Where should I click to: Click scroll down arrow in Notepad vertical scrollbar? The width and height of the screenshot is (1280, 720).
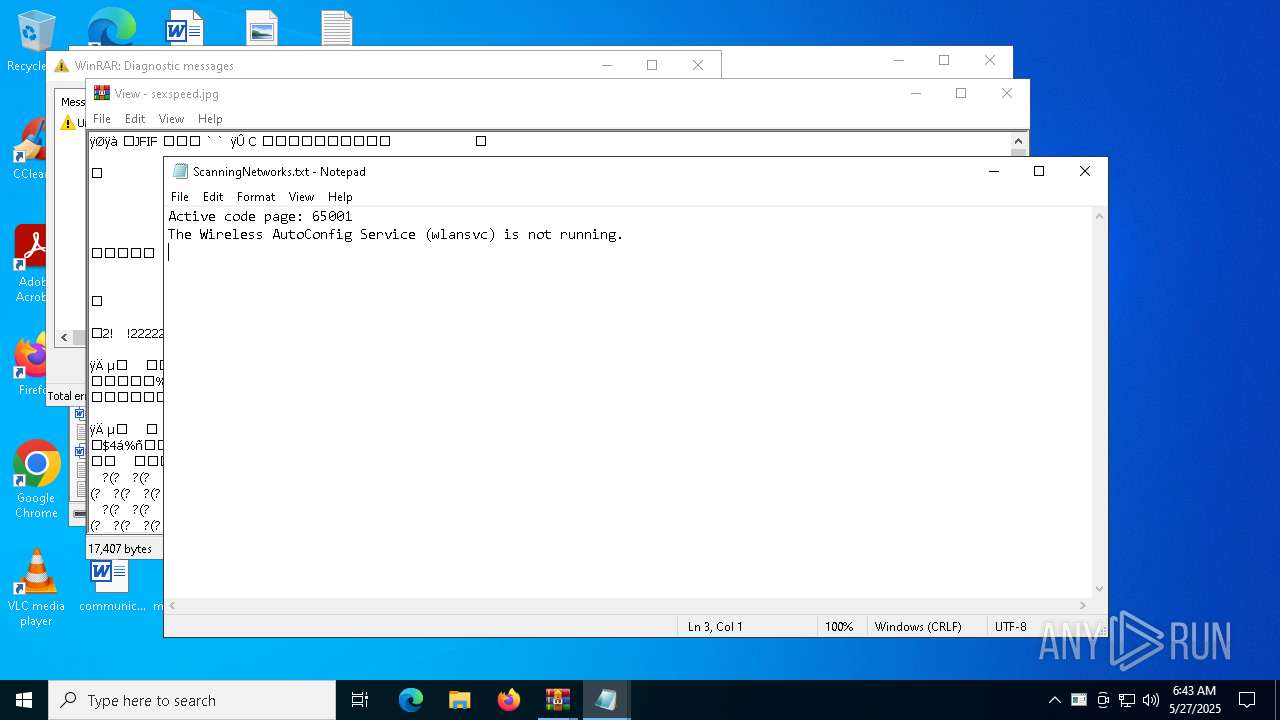tap(1099, 589)
